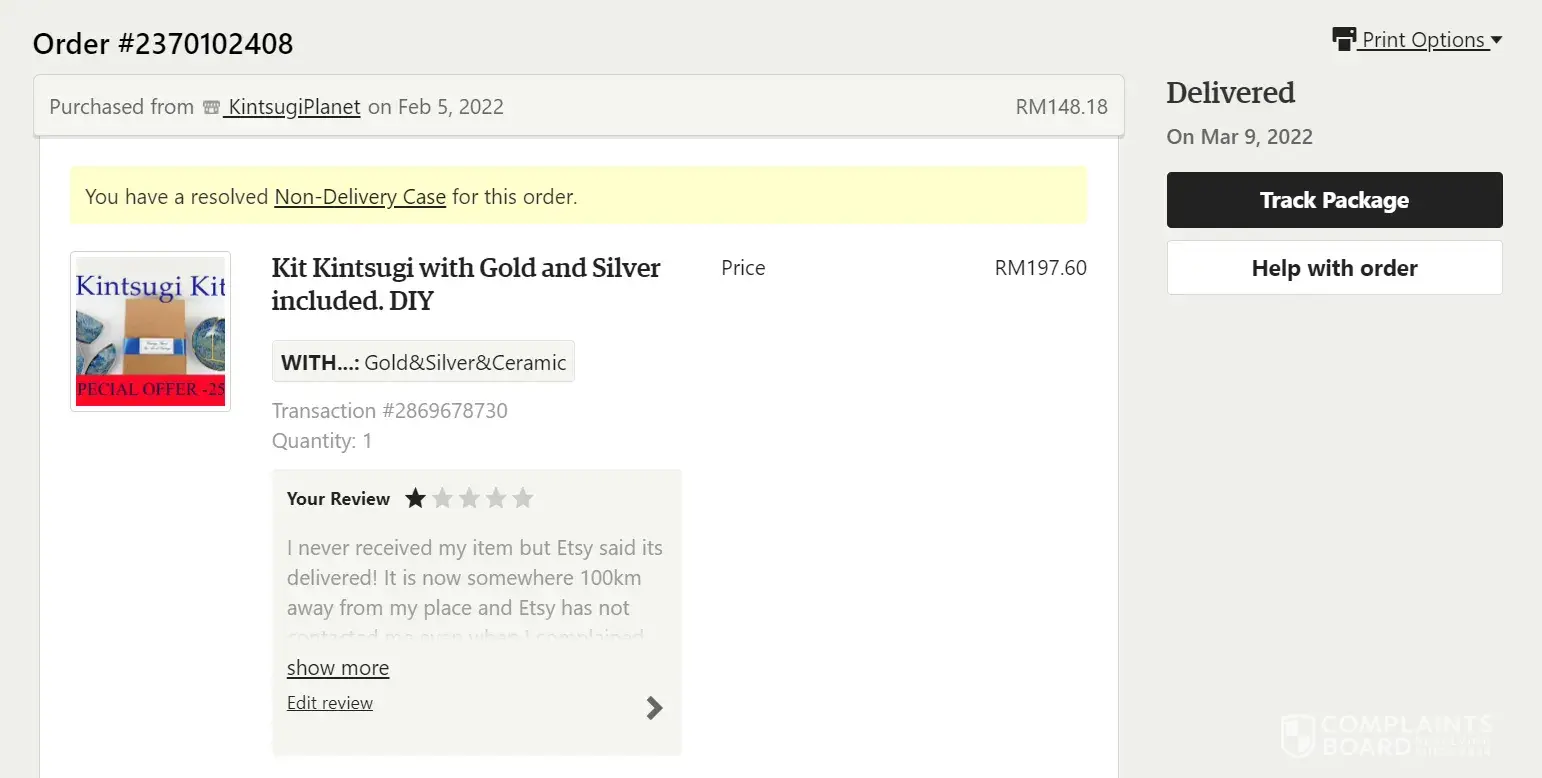Click the first review star
The image size is (1542, 778).
click(415, 498)
